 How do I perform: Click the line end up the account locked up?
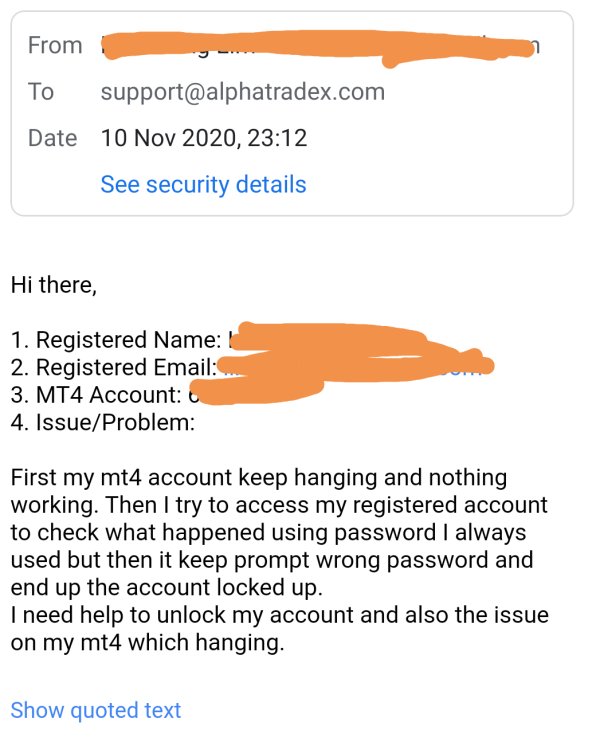167,588
